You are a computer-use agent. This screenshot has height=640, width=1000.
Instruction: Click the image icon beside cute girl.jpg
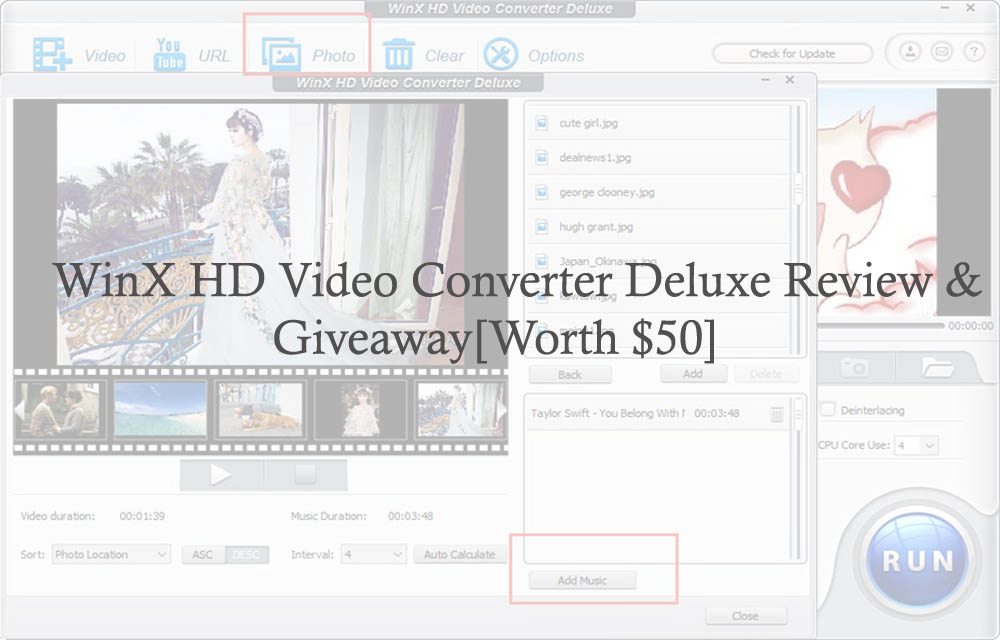541,123
